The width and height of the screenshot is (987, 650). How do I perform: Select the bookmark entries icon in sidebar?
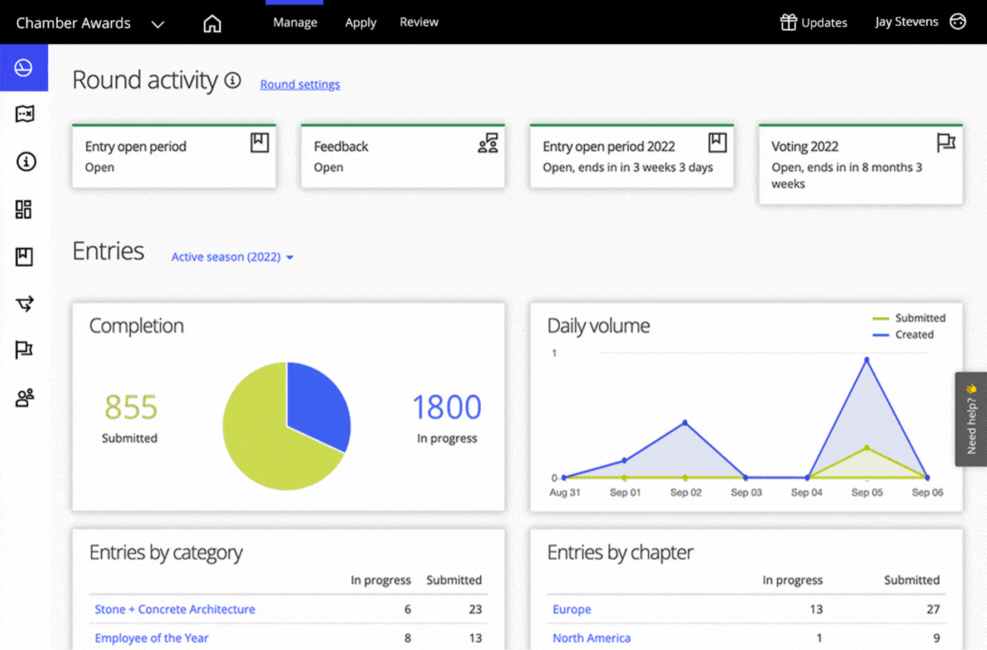click(24, 257)
